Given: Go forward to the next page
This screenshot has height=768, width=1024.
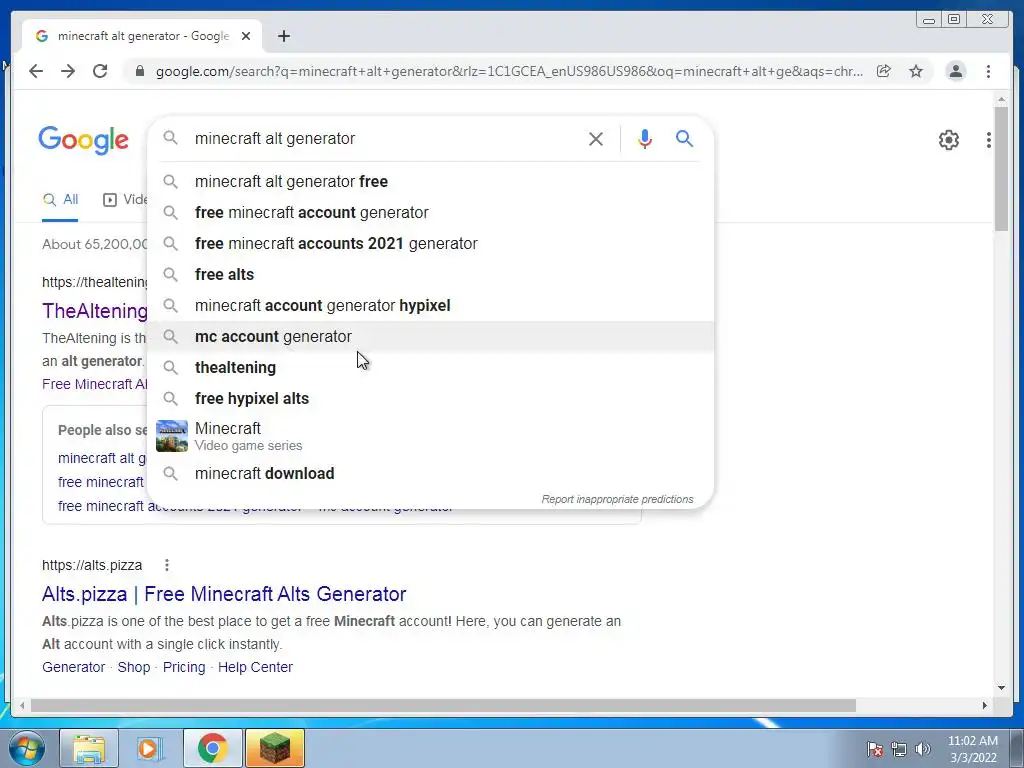Looking at the screenshot, I should click(x=68, y=71).
